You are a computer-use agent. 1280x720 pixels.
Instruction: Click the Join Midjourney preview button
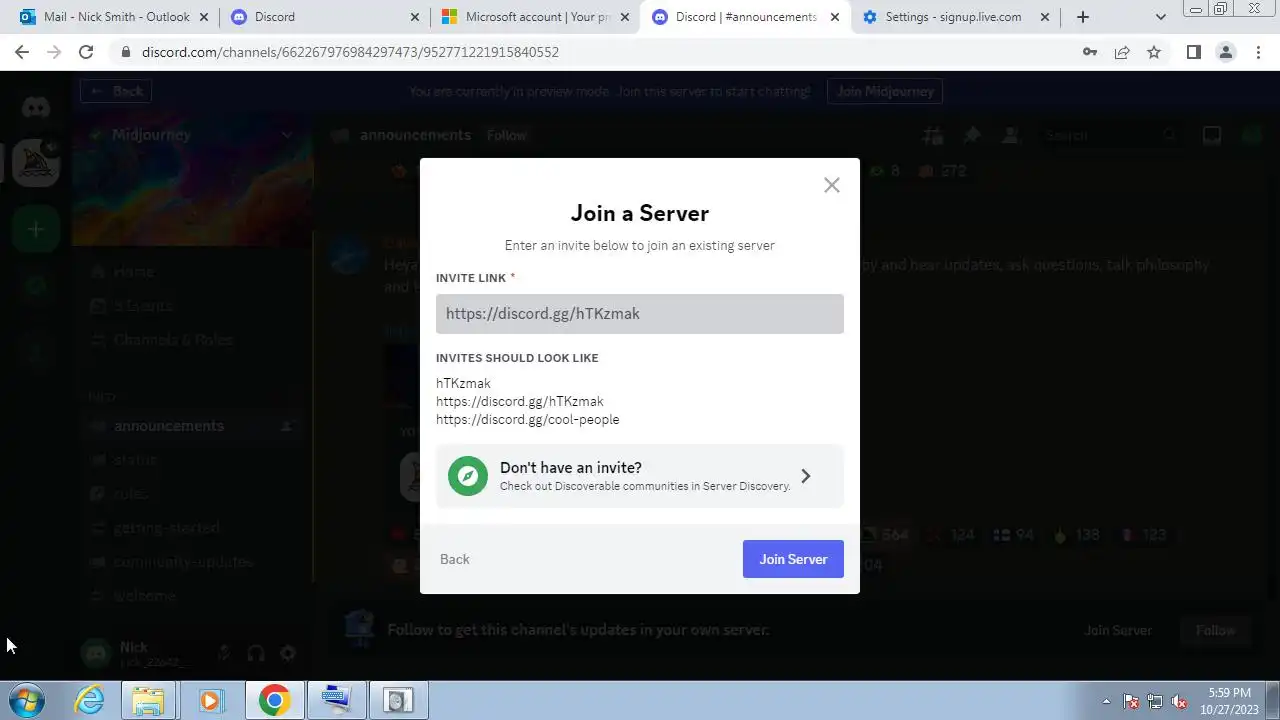point(885,91)
